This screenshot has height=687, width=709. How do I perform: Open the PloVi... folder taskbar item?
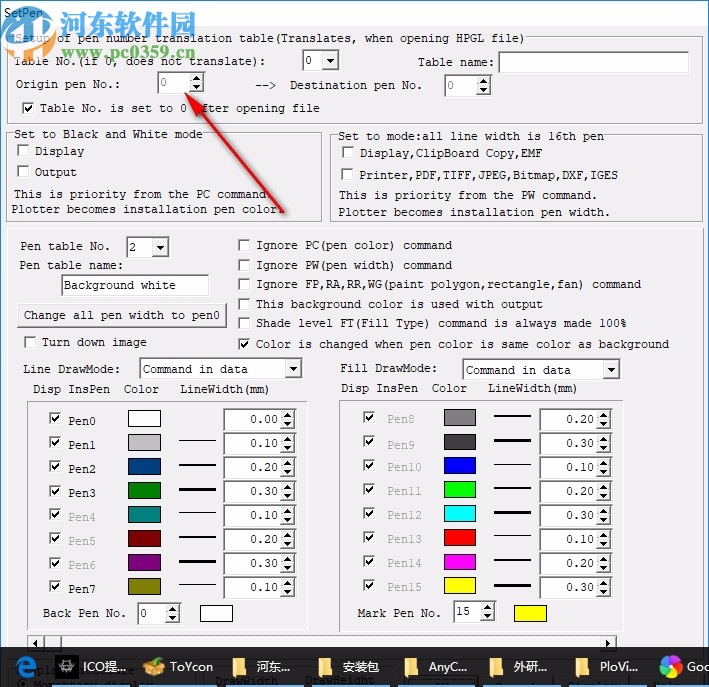coord(607,667)
